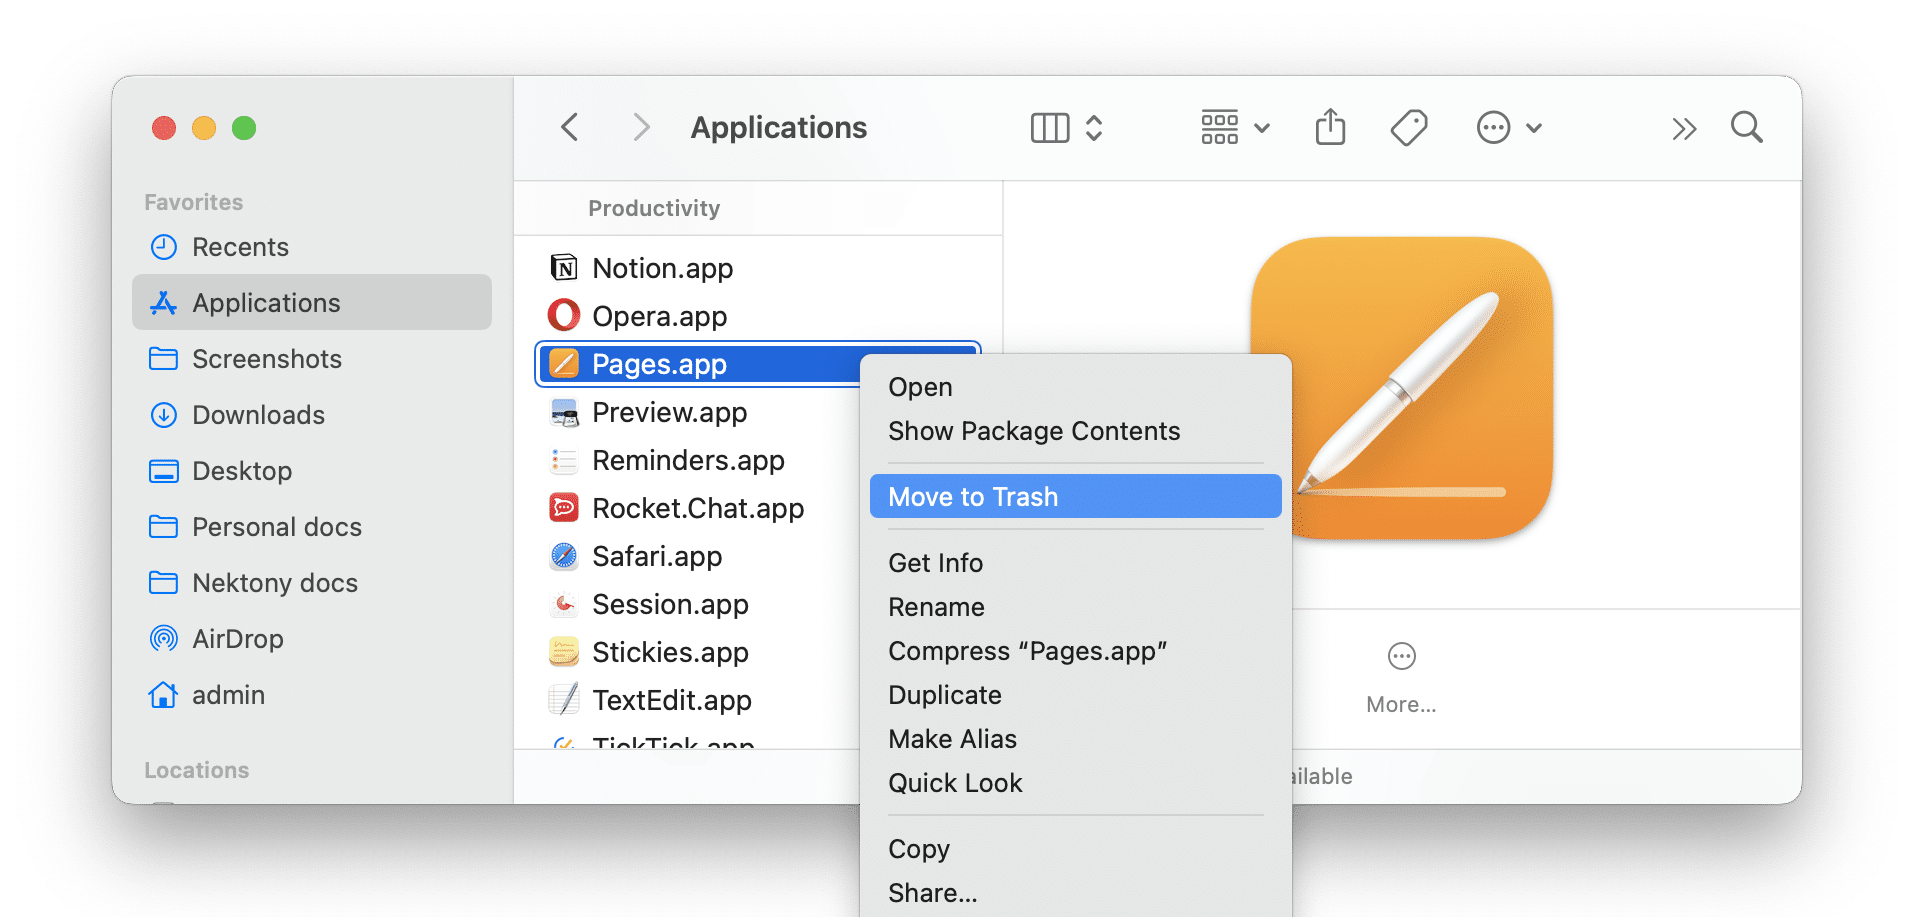Click the AirDrop radar icon
Image resolution: width=1914 pixels, height=917 pixels.
[163, 638]
